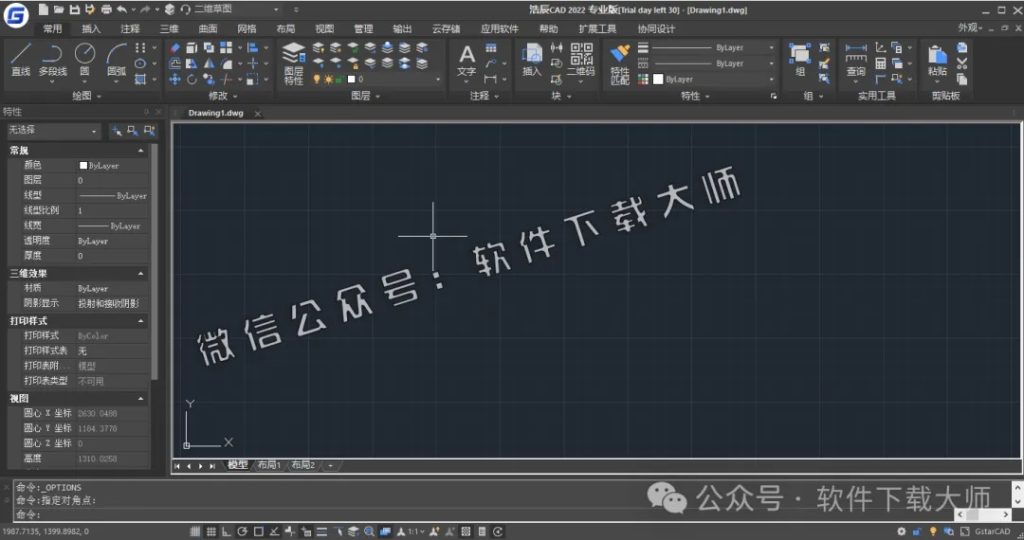Collapse the 打印样式 properties section
The image size is (1024, 540).
140,321
